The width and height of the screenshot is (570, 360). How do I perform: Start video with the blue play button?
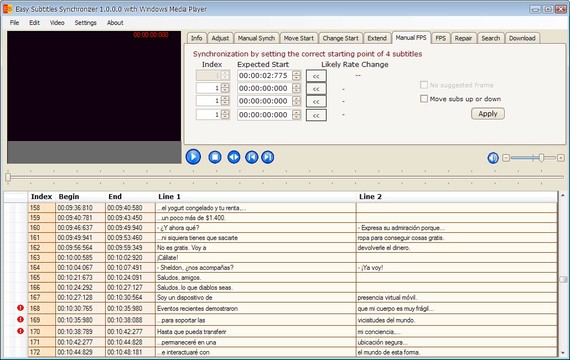click(193, 157)
